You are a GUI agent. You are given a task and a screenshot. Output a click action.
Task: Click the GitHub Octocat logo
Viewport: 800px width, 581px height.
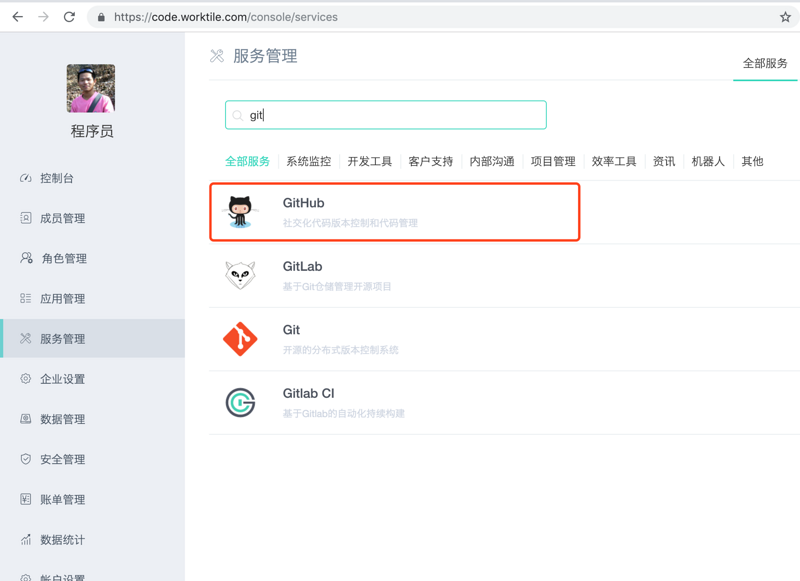pyautogui.click(x=240, y=212)
